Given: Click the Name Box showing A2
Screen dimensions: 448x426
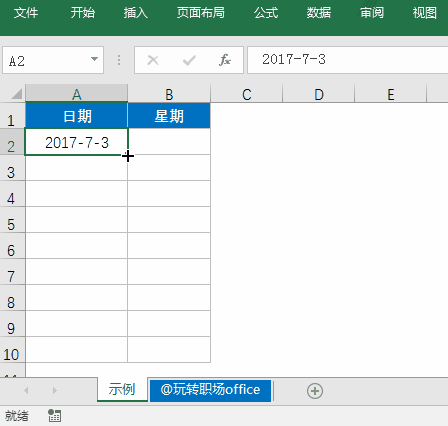Looking at the screenshot, I should 53,60.
